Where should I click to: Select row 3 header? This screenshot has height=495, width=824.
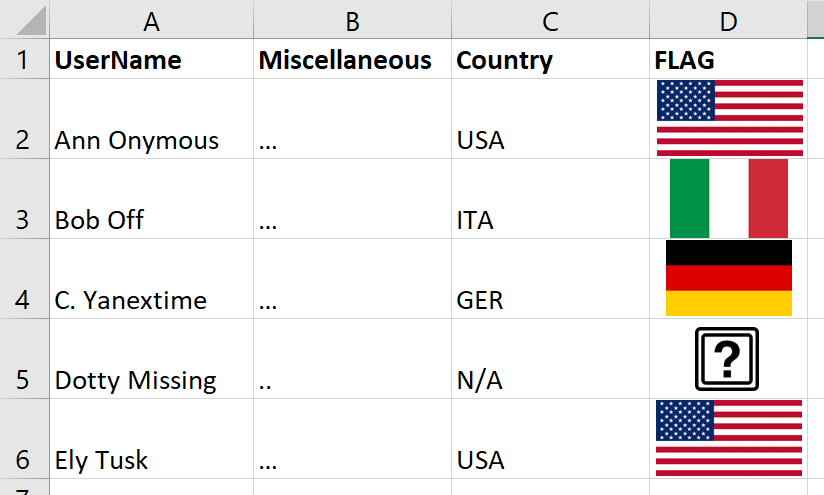tap(25, 199)
